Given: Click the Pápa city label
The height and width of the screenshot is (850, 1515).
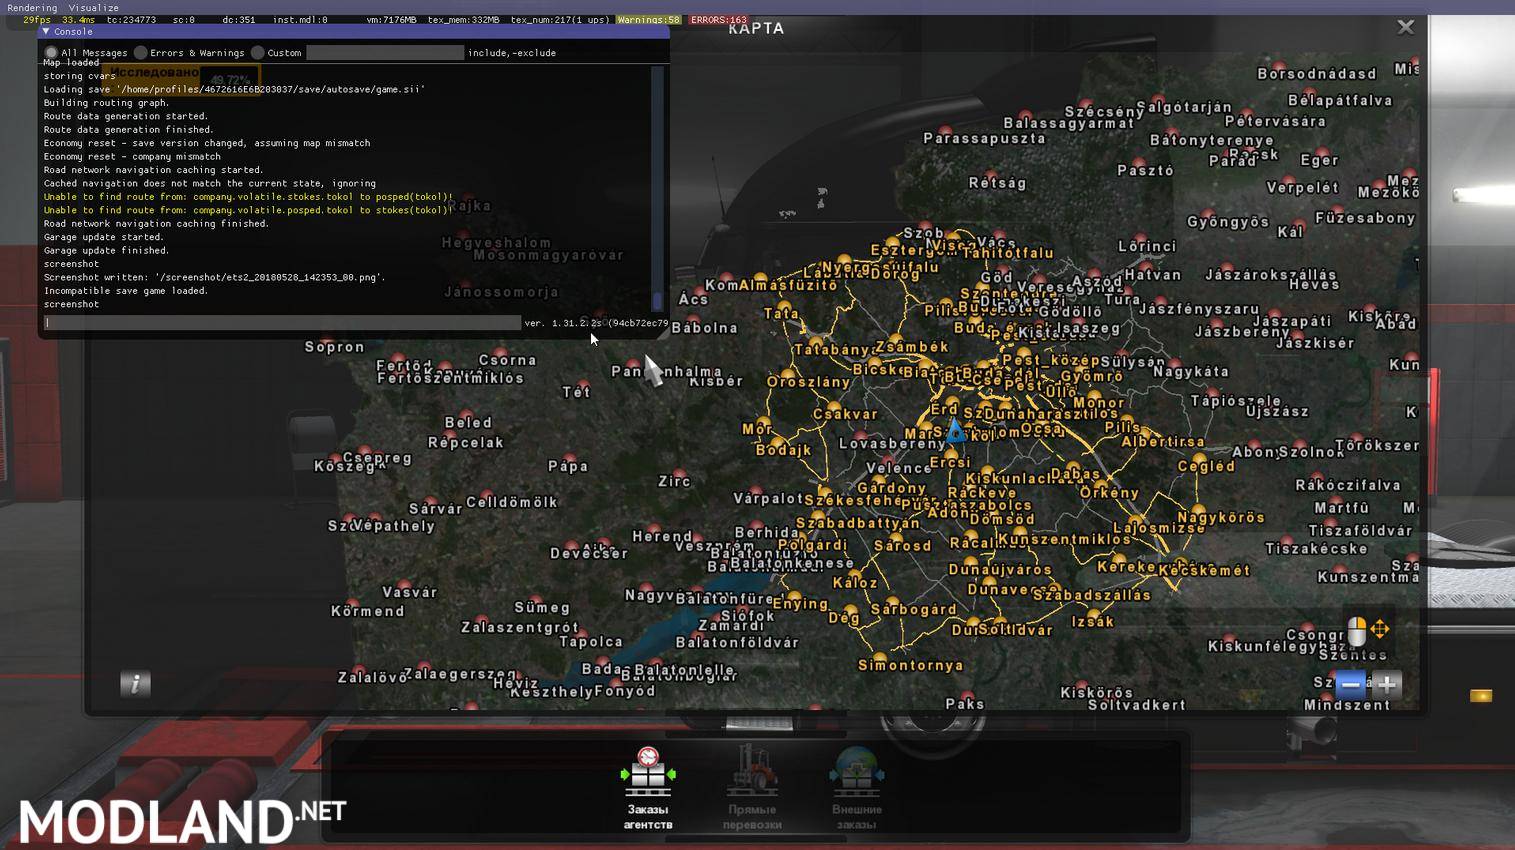Looking at the screenshot, I should point(568,466).
